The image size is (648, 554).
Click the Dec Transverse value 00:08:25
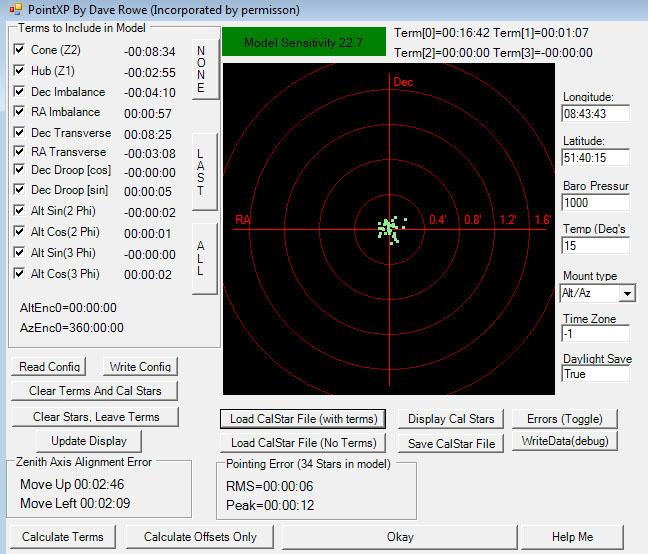(148, 134)
